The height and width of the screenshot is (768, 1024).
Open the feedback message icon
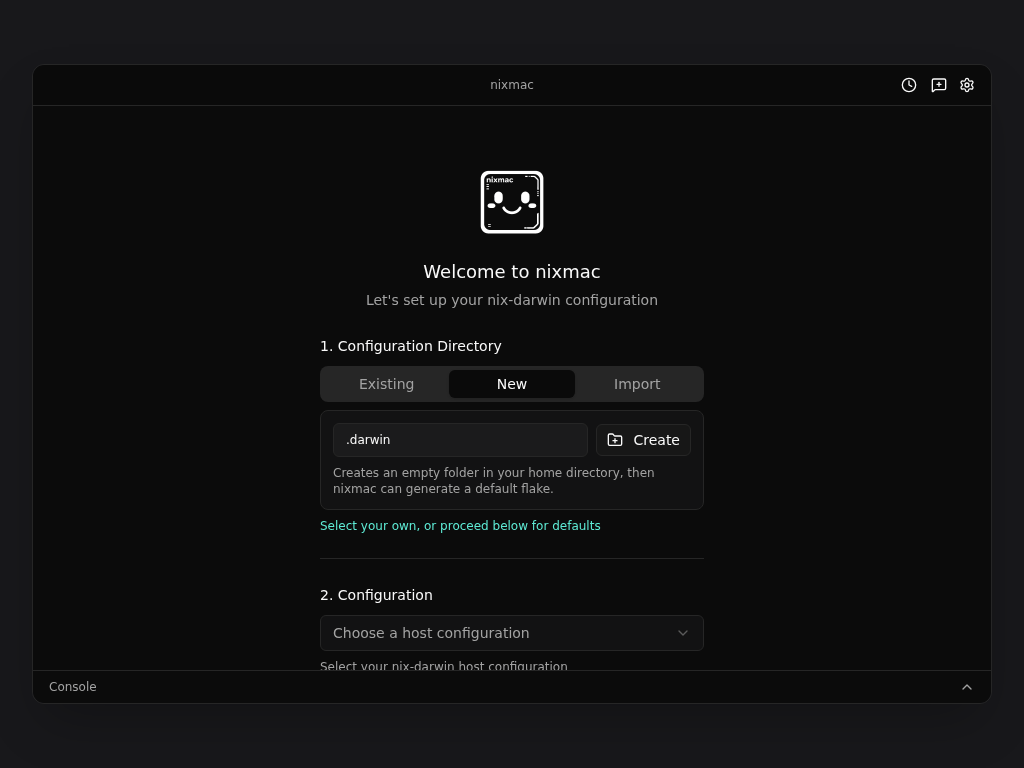(x=938, y=85)
